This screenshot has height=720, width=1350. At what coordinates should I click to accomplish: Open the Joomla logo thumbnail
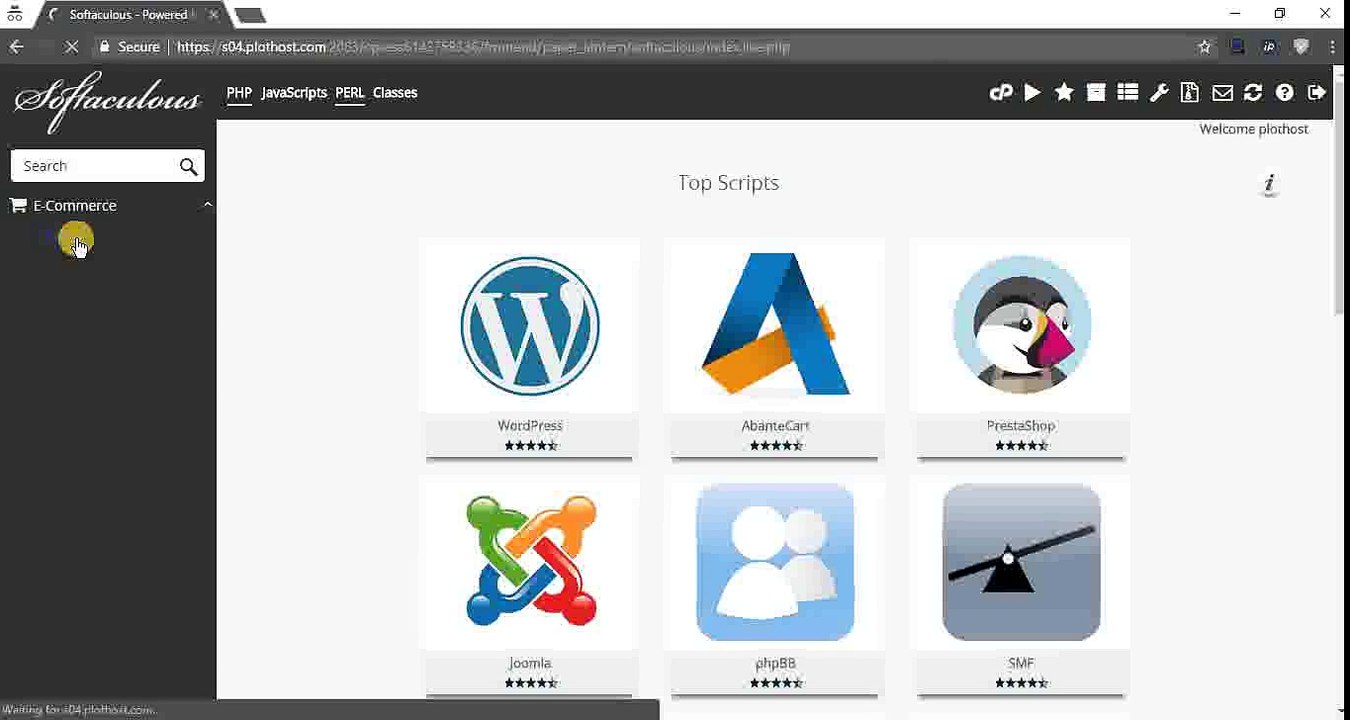coord(530,563)
